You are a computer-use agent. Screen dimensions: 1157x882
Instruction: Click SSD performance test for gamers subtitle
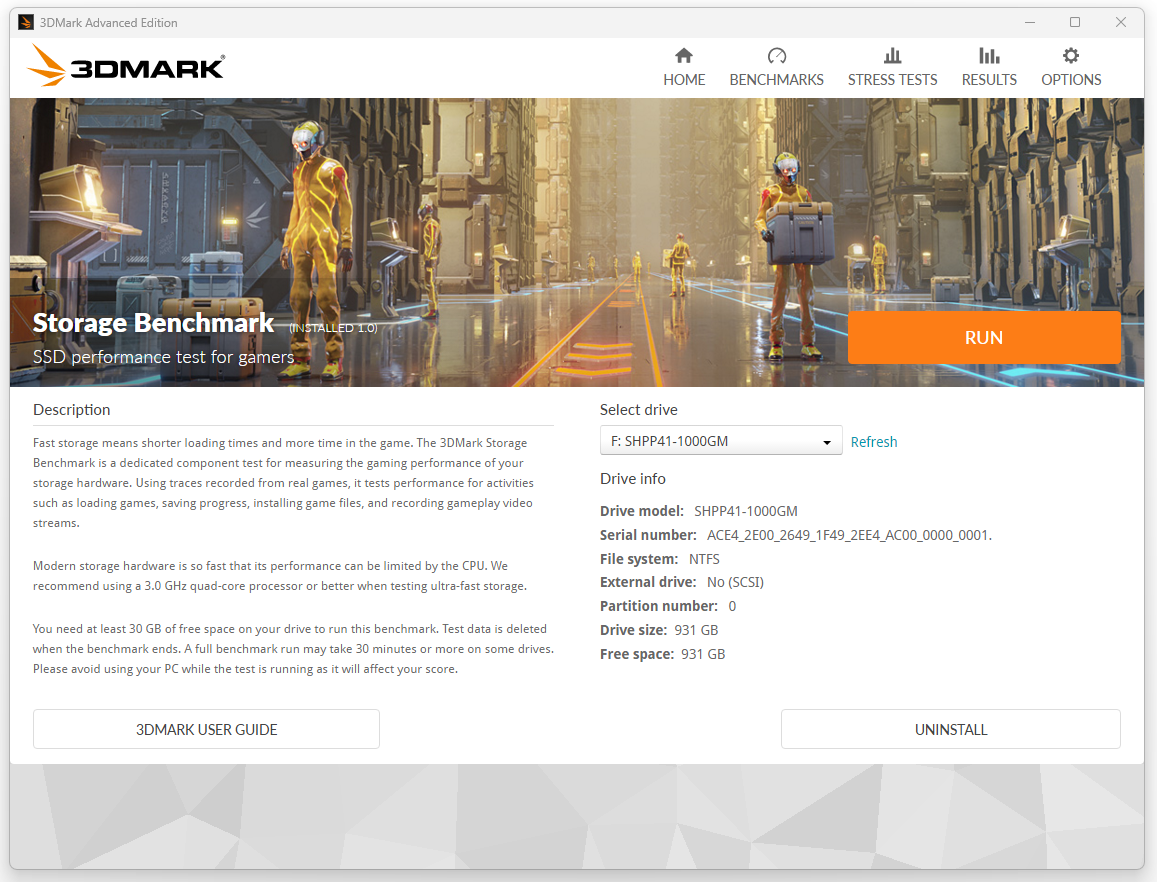click(163, 357)
